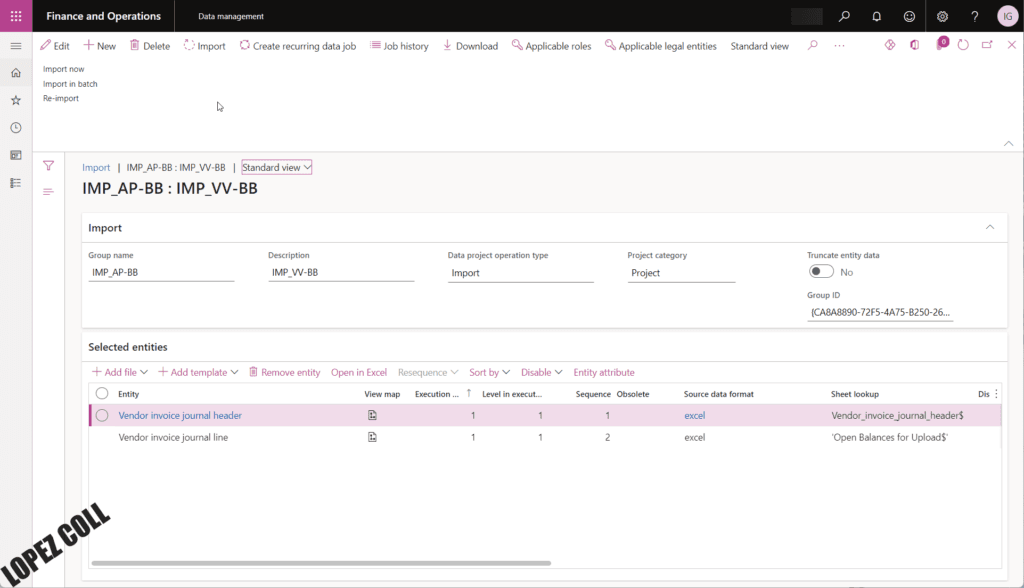
Task: Click the notifications bell icon
Action: tap(876, 16)
